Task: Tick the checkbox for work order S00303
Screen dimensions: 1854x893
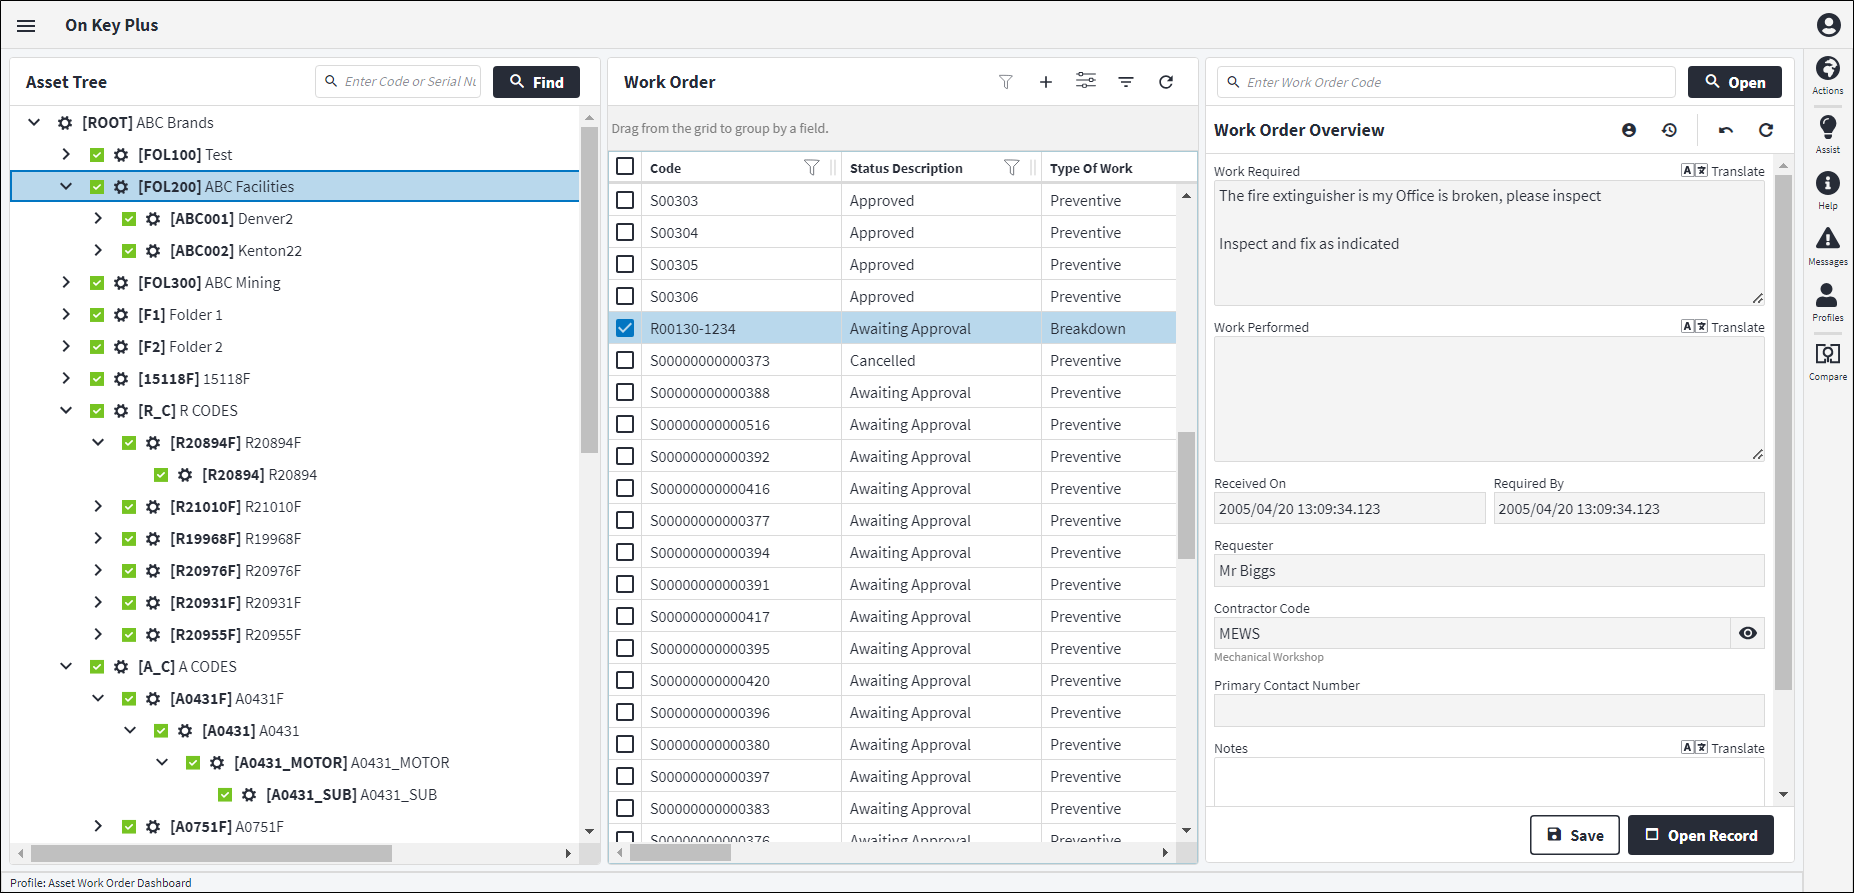Action: pyautogui.click(x=625, y=200)
